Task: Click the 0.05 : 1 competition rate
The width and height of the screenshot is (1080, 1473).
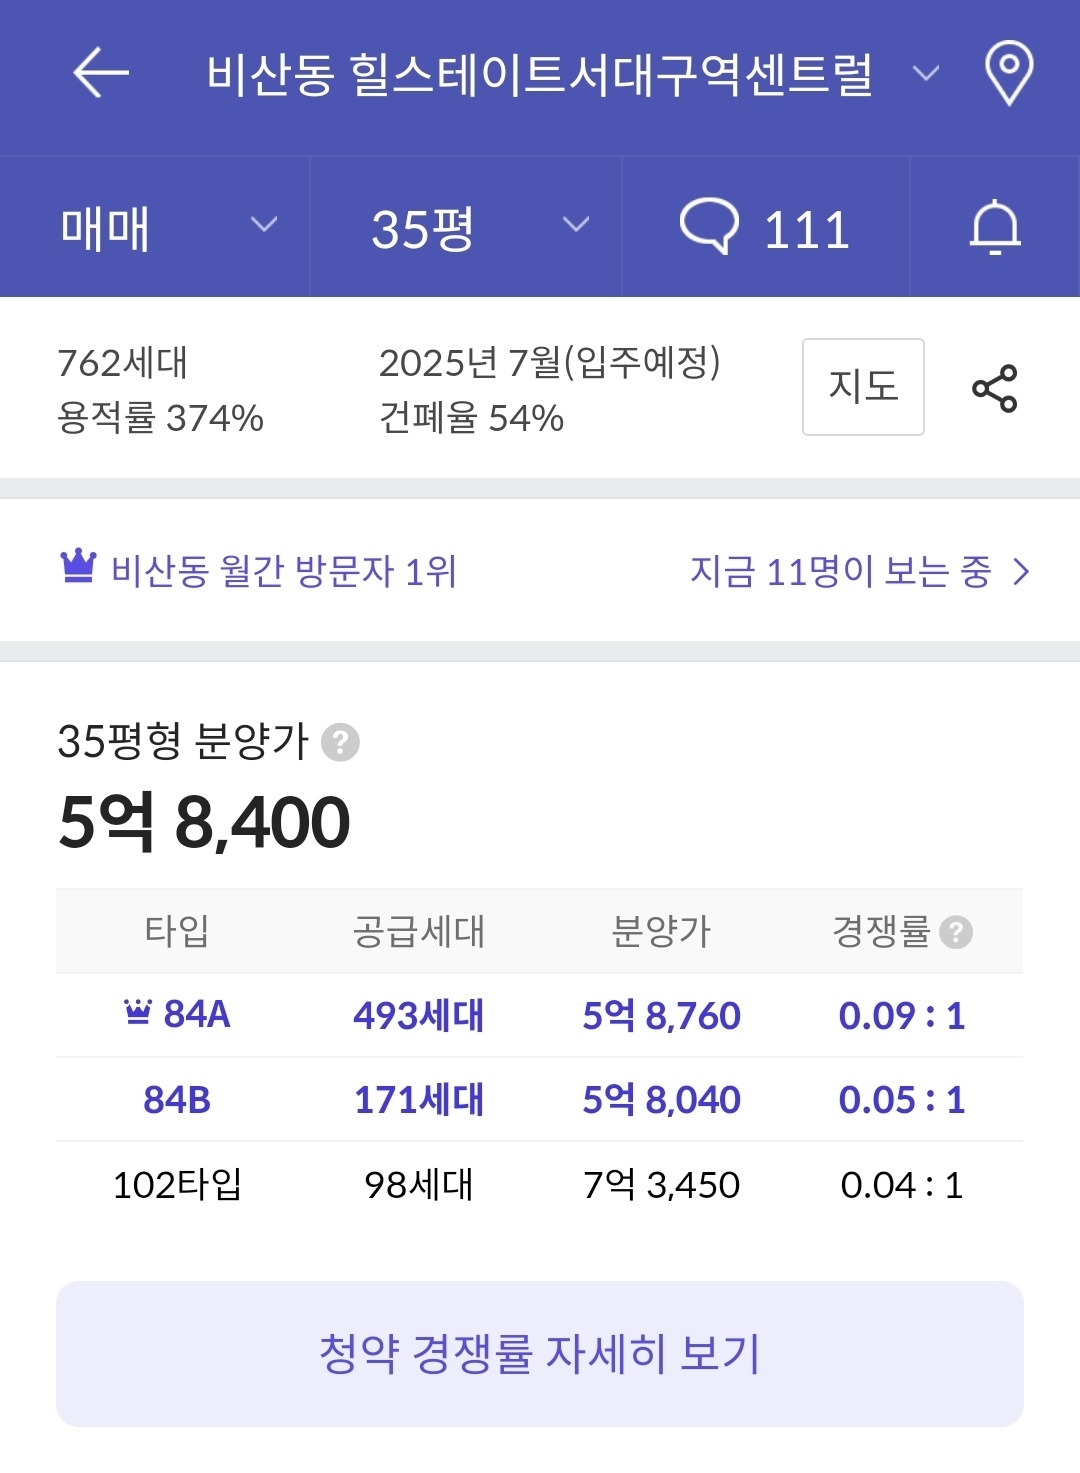Action: [x=902, y=1100]
